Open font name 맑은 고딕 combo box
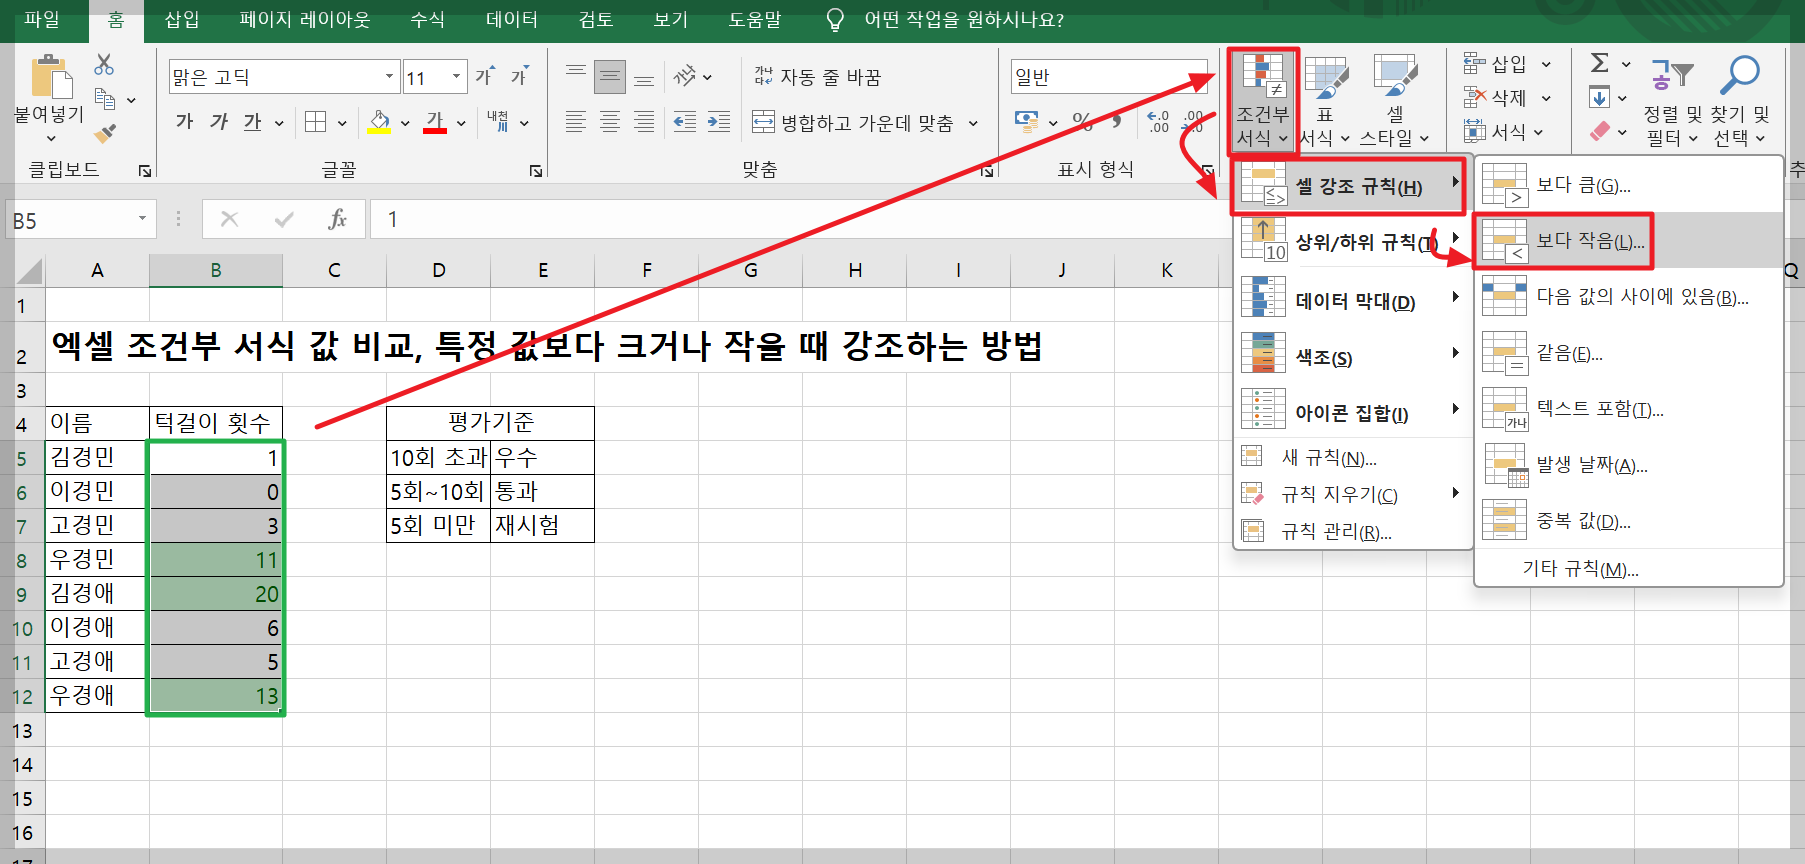 [284, 77]
